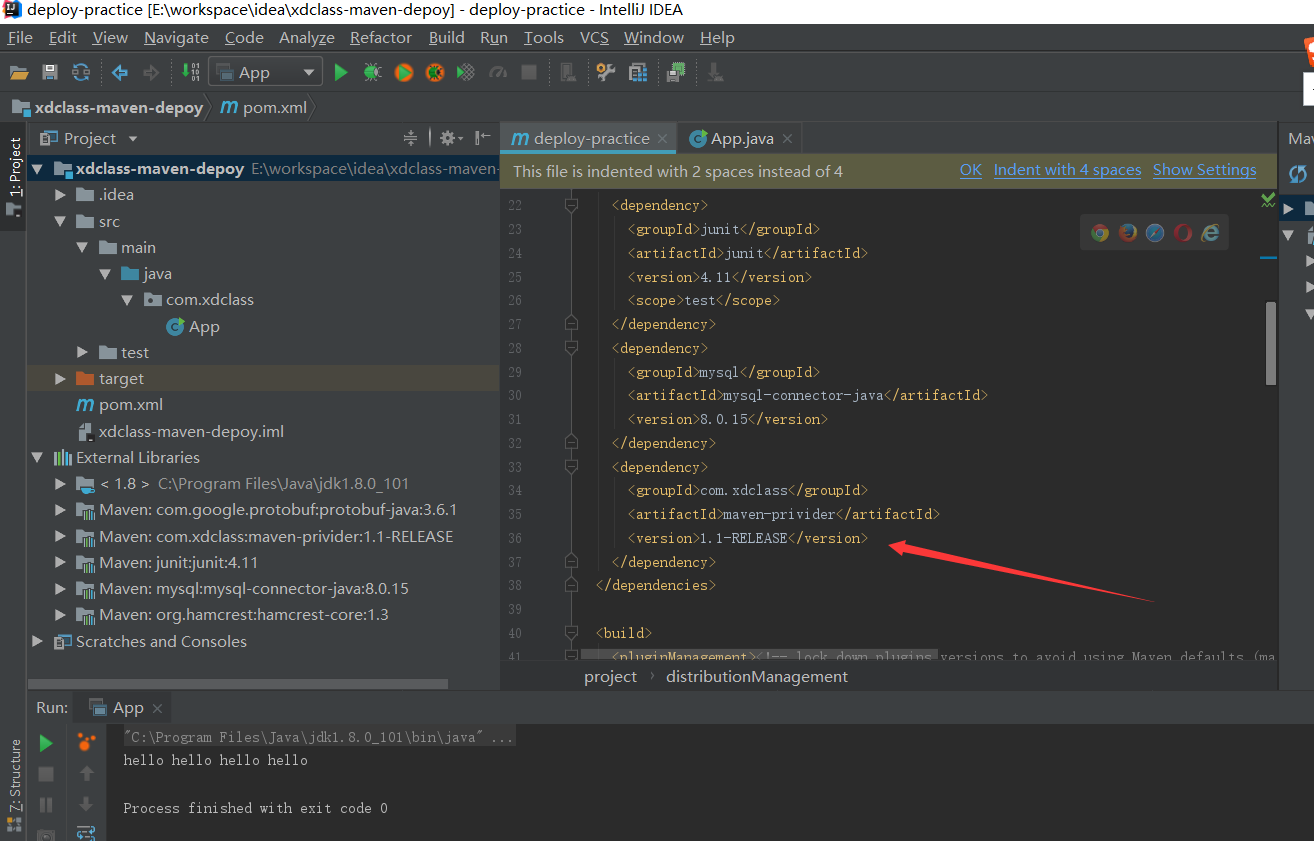The height and width of the screenshot is (841, 1314).
Task: Open the VCS menu
Action: pyautogui.click(x=594, y=37)
